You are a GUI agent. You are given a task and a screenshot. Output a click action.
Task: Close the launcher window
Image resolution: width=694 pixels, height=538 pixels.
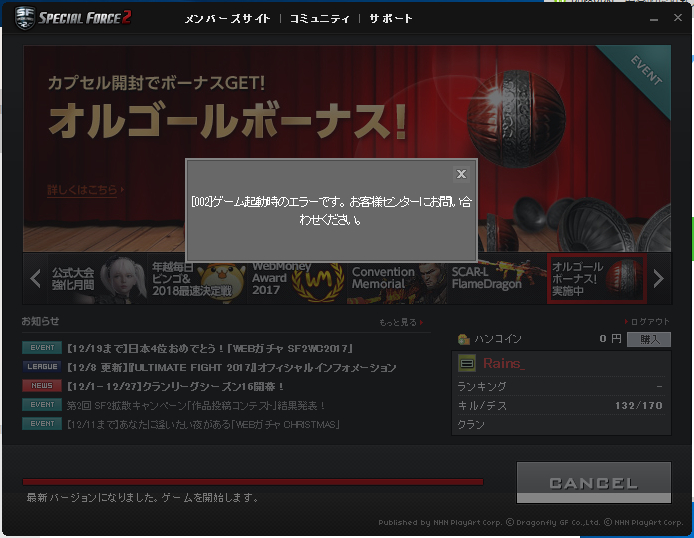[x=678, y=18]
